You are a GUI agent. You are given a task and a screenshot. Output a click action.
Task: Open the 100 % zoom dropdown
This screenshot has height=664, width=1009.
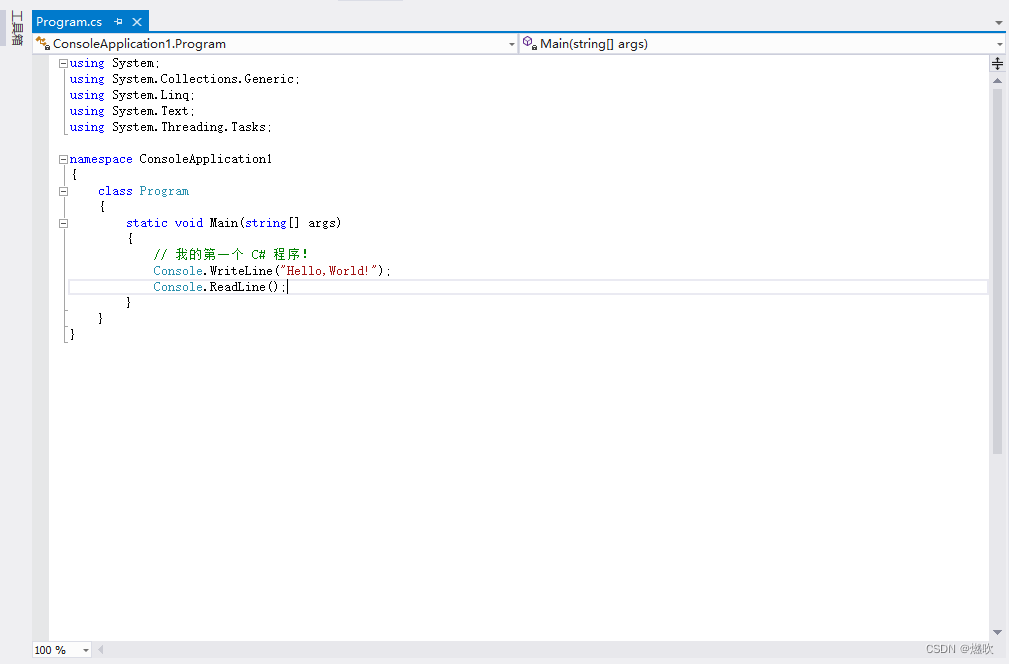click(x=86, y=650)
